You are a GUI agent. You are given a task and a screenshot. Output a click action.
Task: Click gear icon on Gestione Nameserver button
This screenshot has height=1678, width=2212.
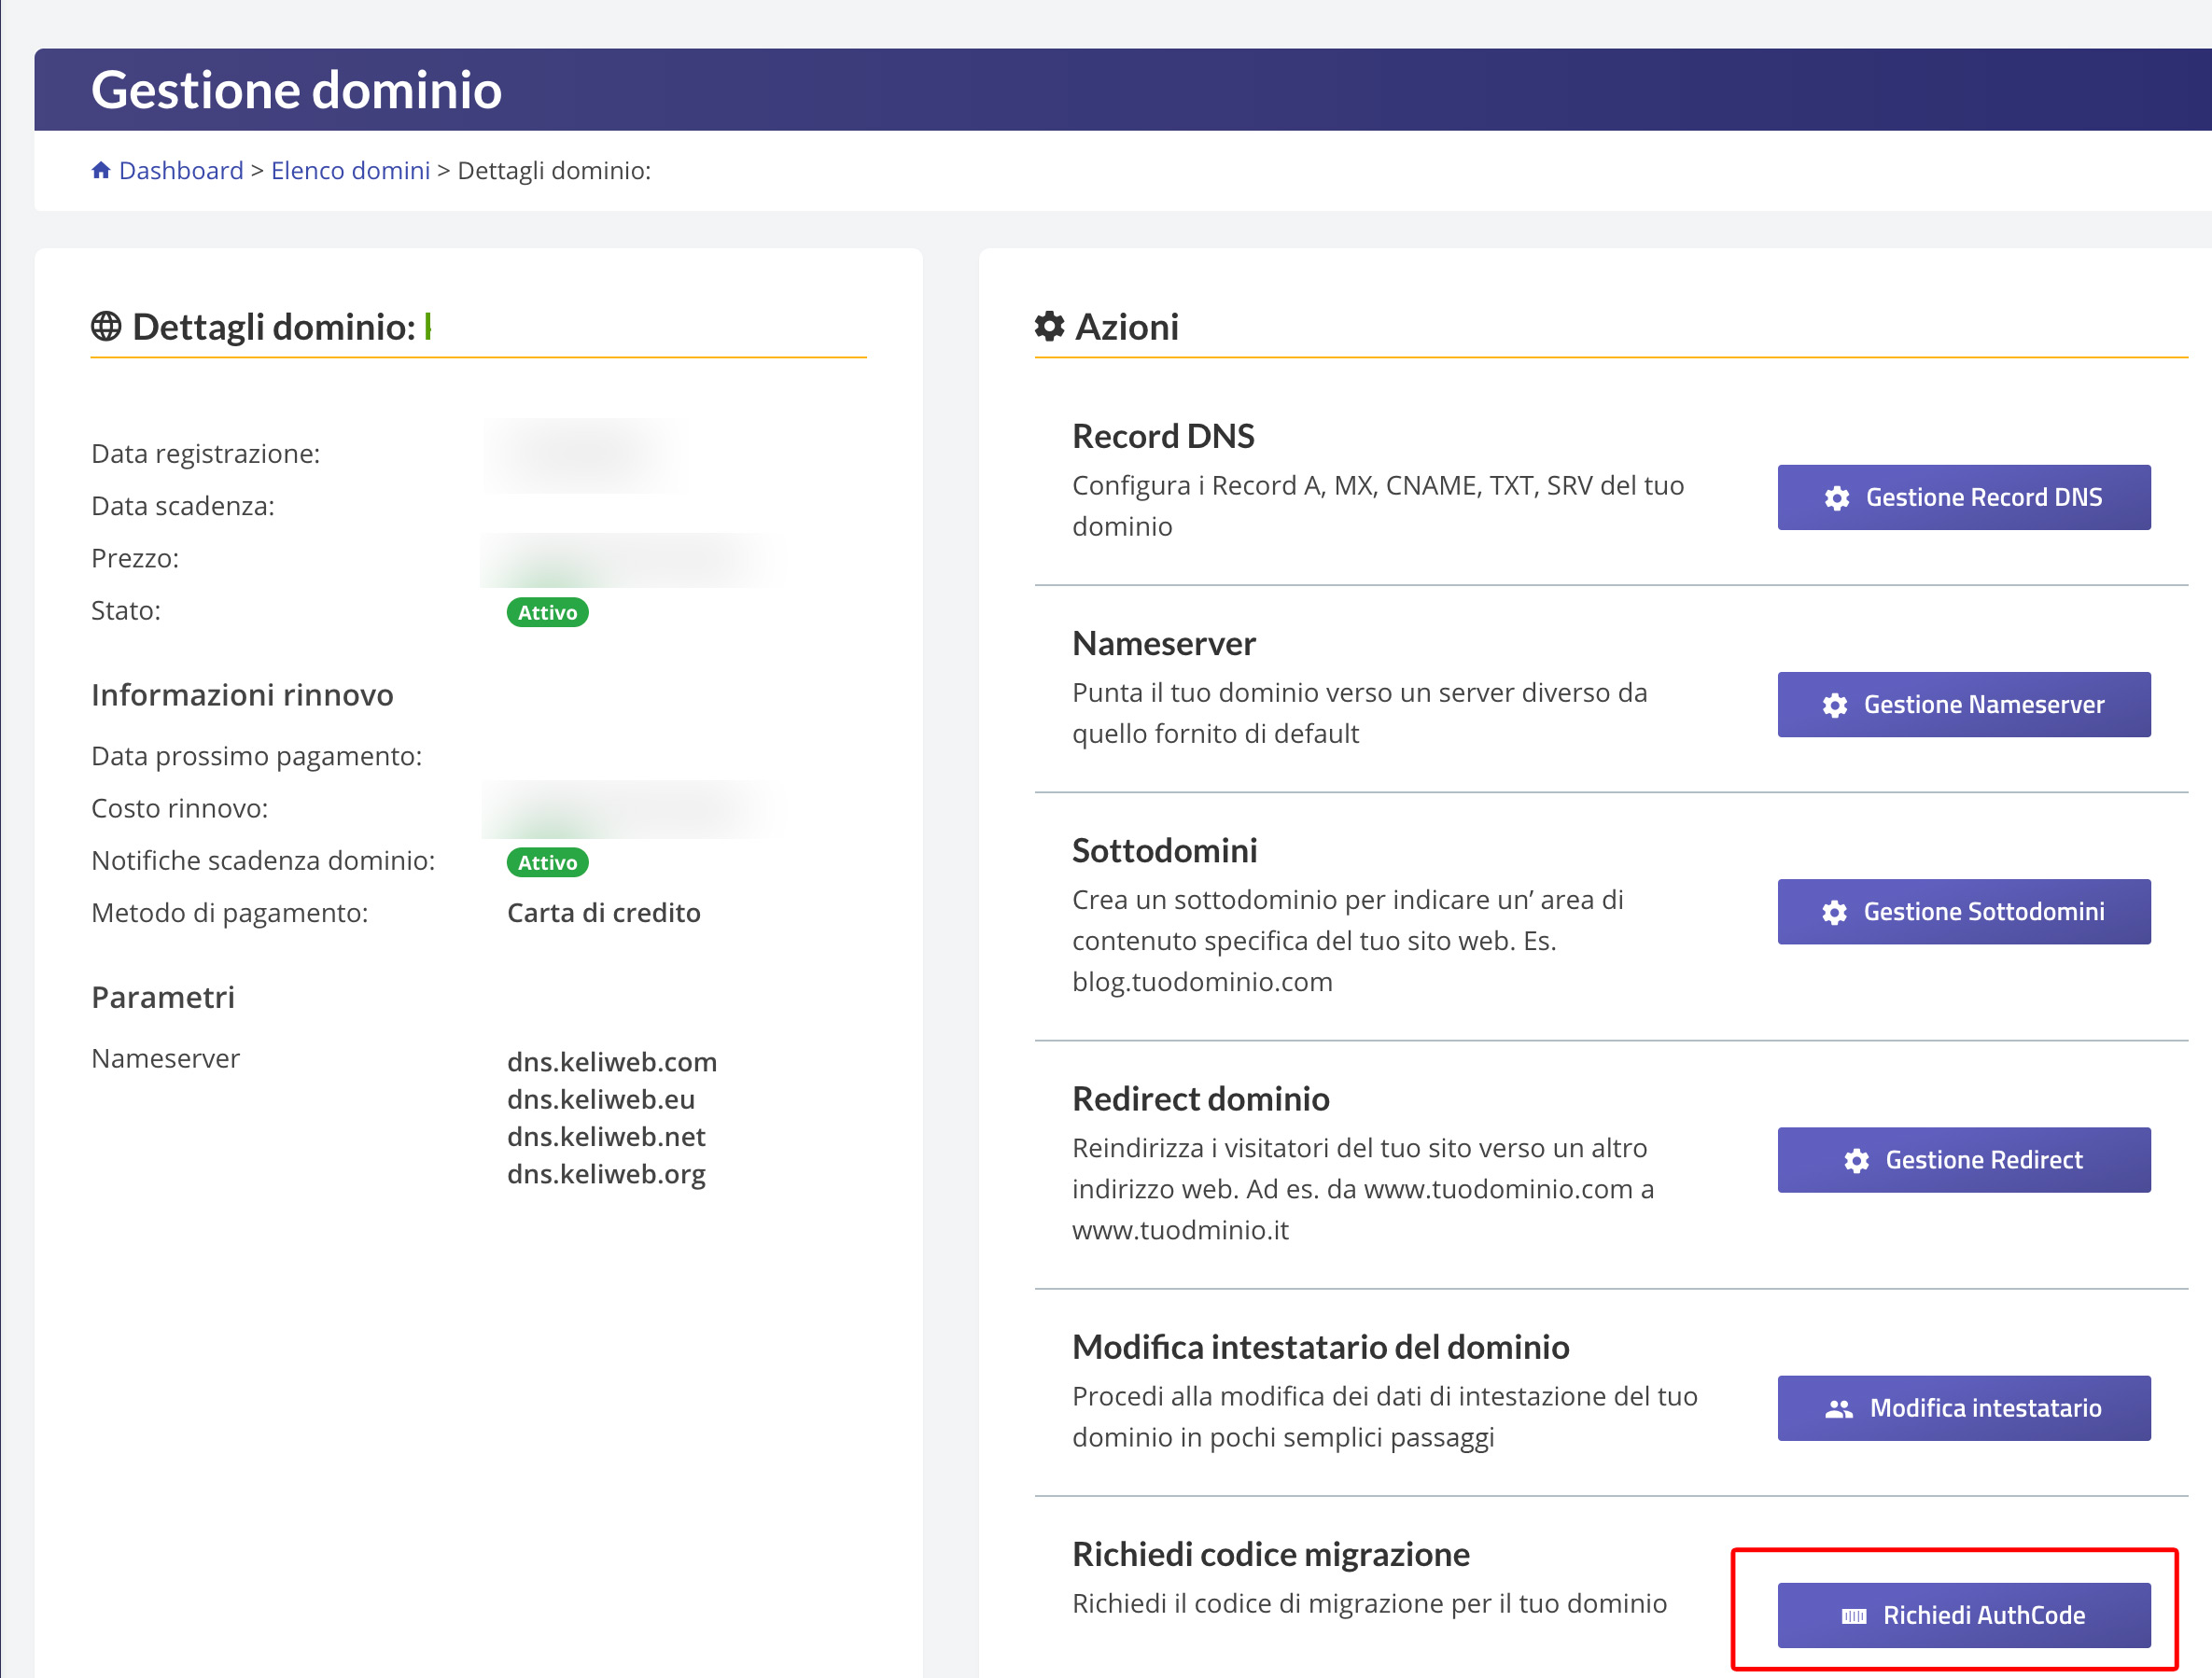tap(1835, 705)
